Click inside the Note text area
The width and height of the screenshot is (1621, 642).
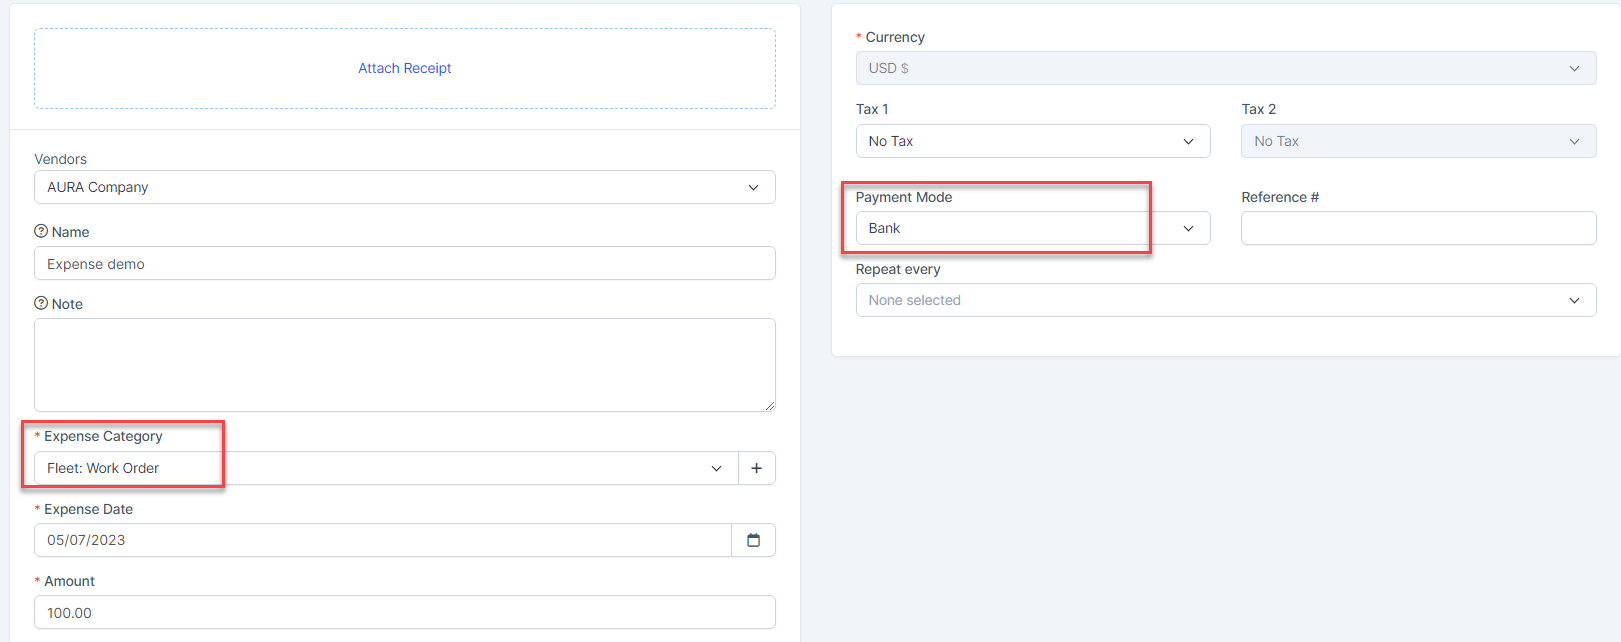pyautogui.click(x=404, y=364)
